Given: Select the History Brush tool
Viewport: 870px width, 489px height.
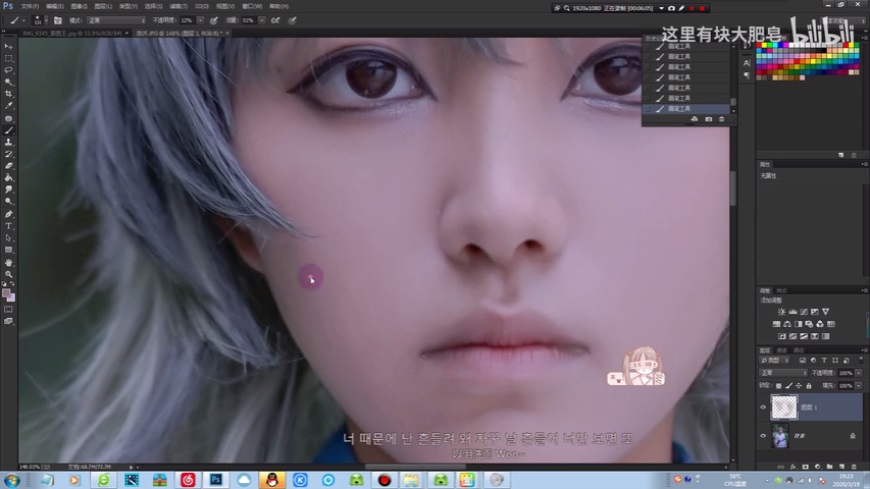Looking at the screenshot, I should pos(9,154).
